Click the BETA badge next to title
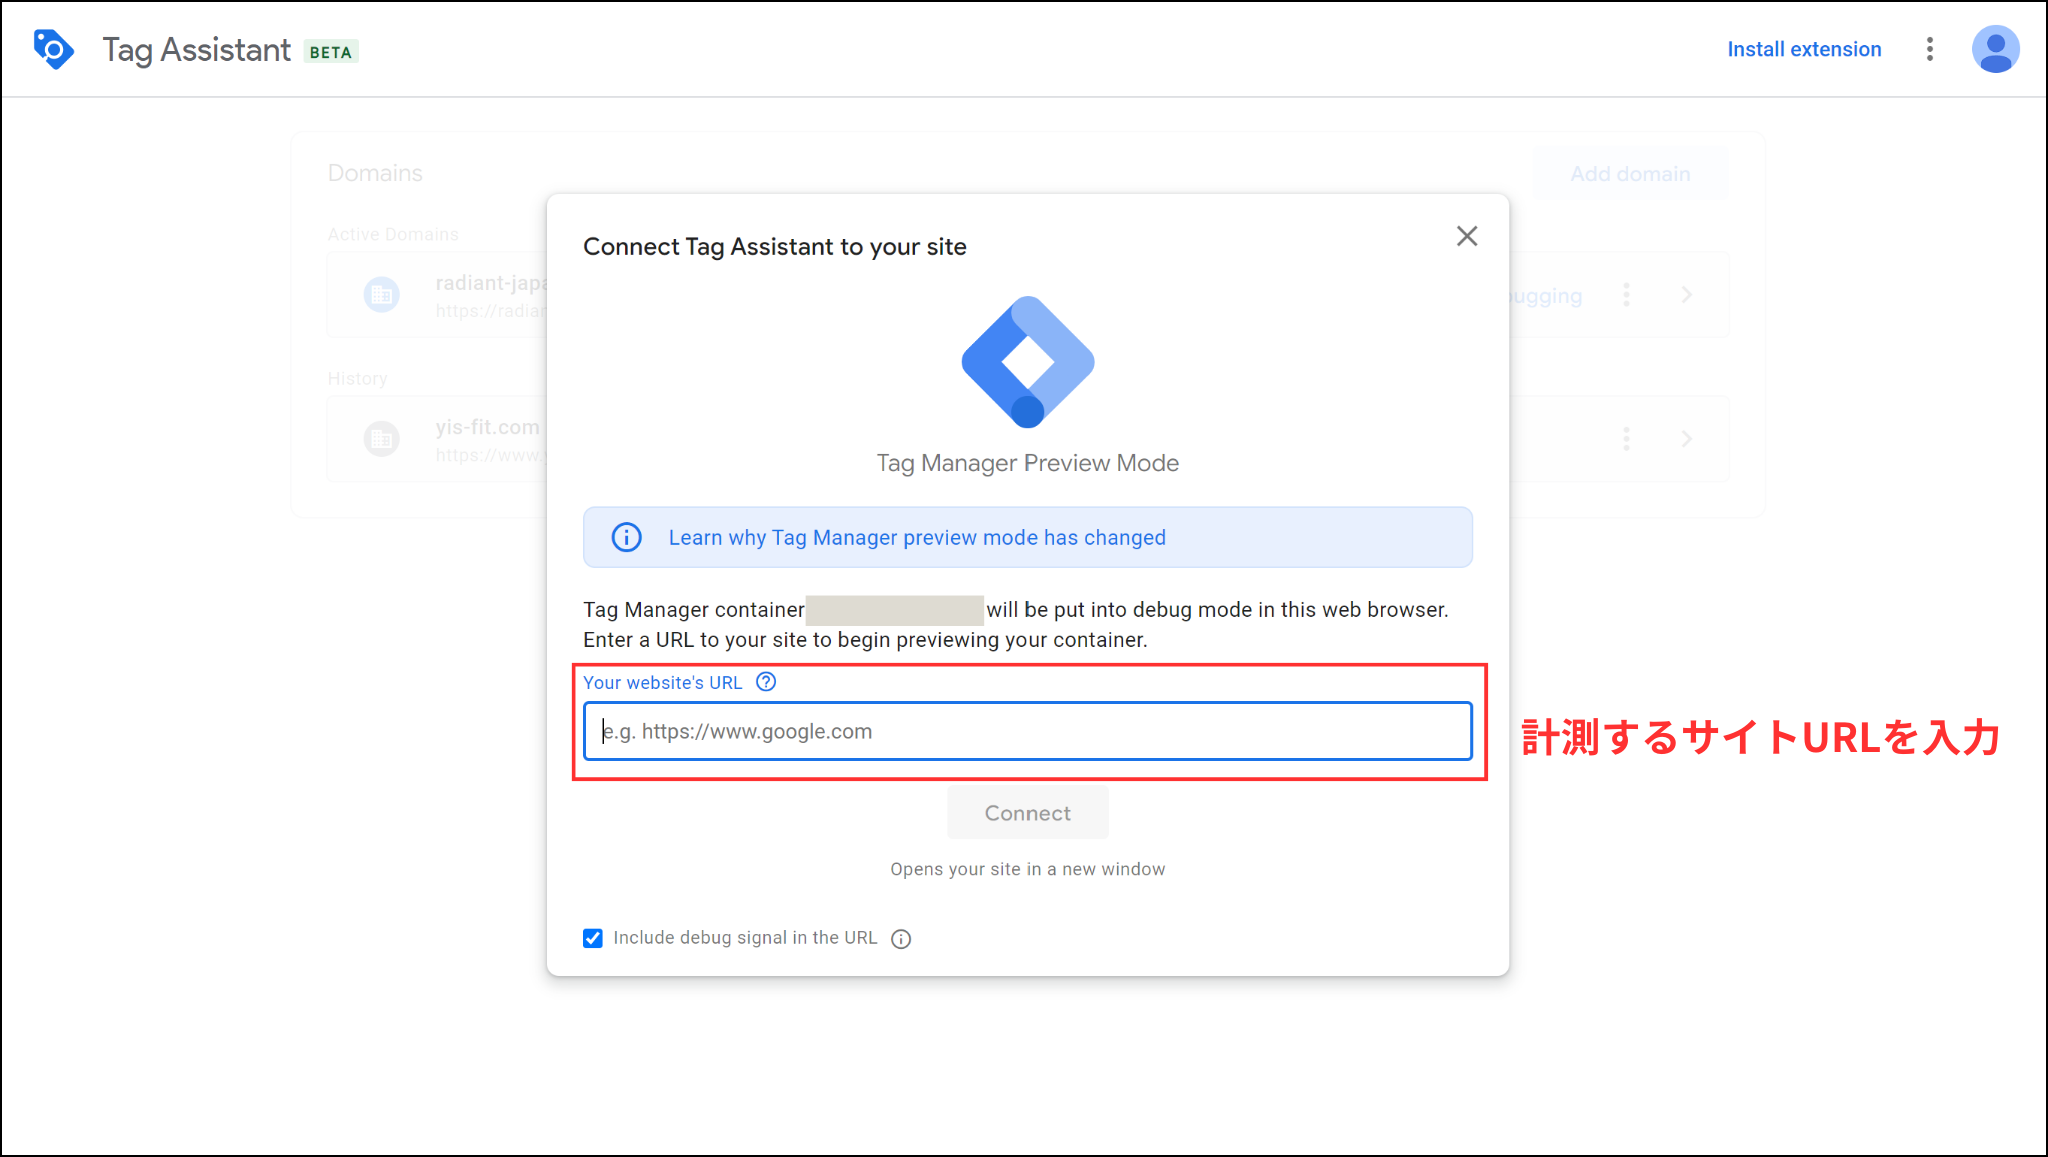This screenshot has width=2048, height=1157. pyautogui.click(x=331, y=52)
